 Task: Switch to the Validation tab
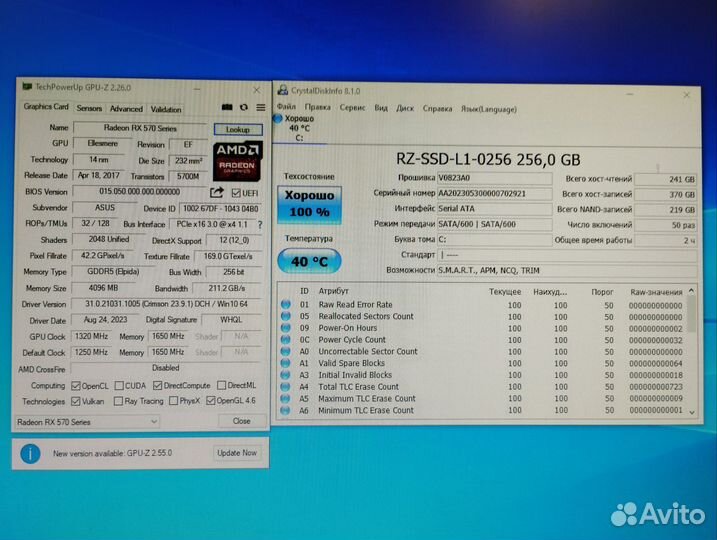click(166, 109)
